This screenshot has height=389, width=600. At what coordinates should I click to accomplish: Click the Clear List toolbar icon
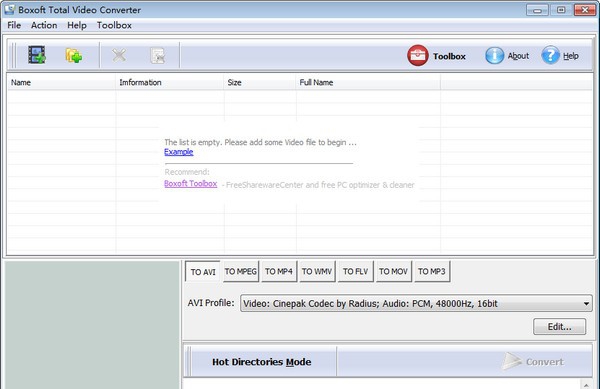[x=157, y=56]
